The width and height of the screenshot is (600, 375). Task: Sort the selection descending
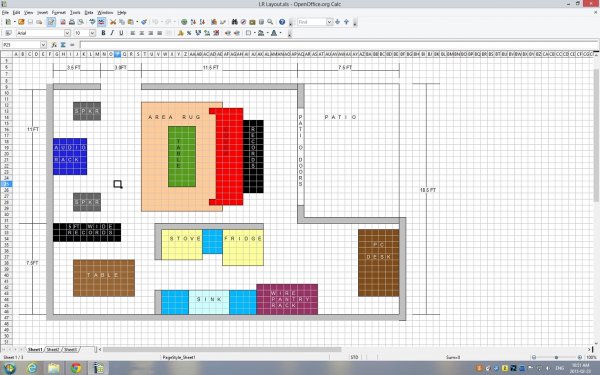(202, 22)
